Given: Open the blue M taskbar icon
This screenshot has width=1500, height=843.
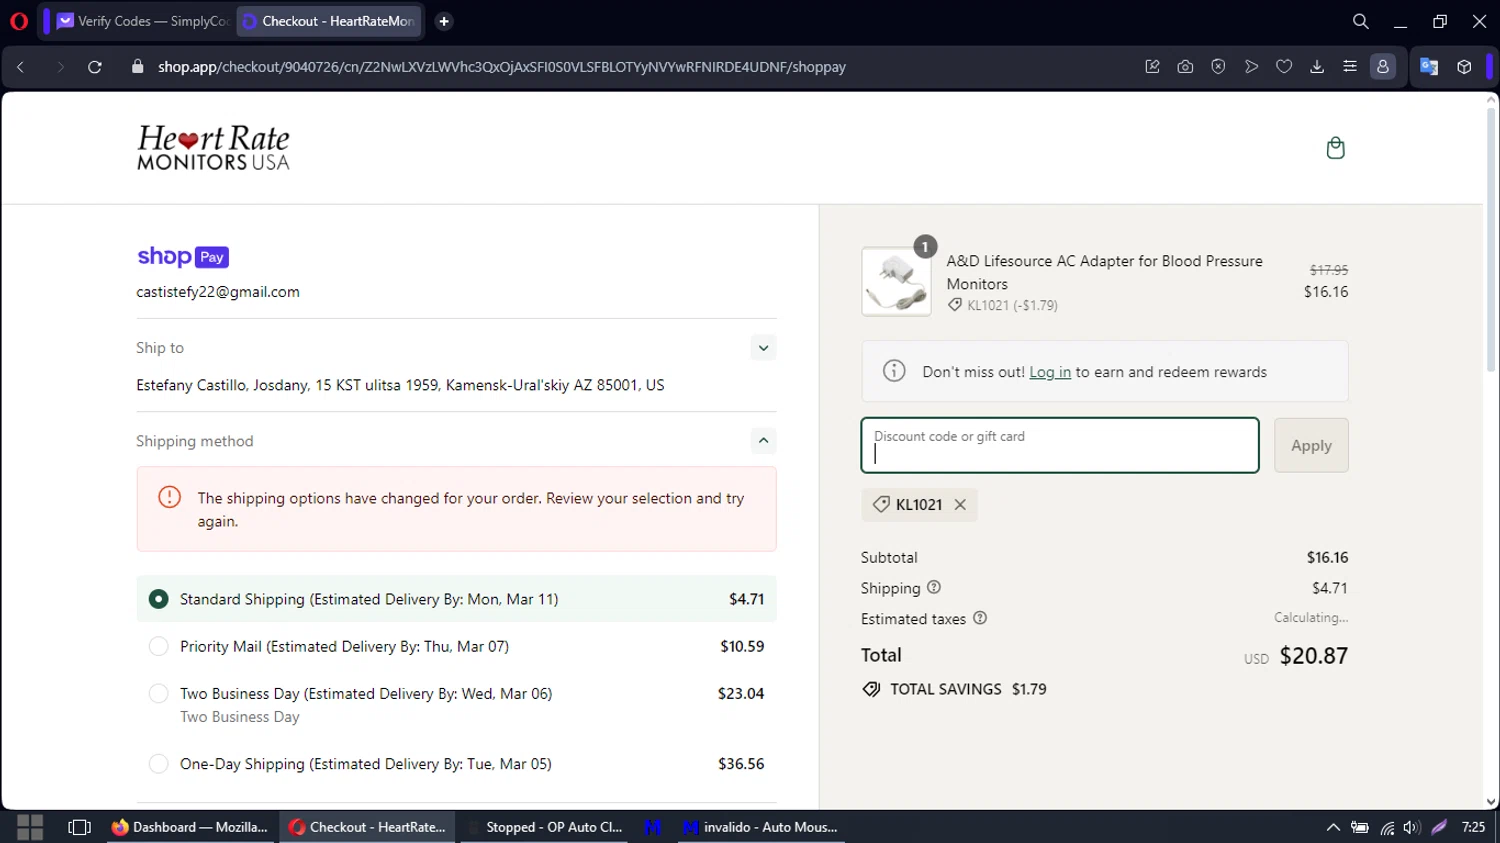Looking at the screenshot, I should point(653,827).
